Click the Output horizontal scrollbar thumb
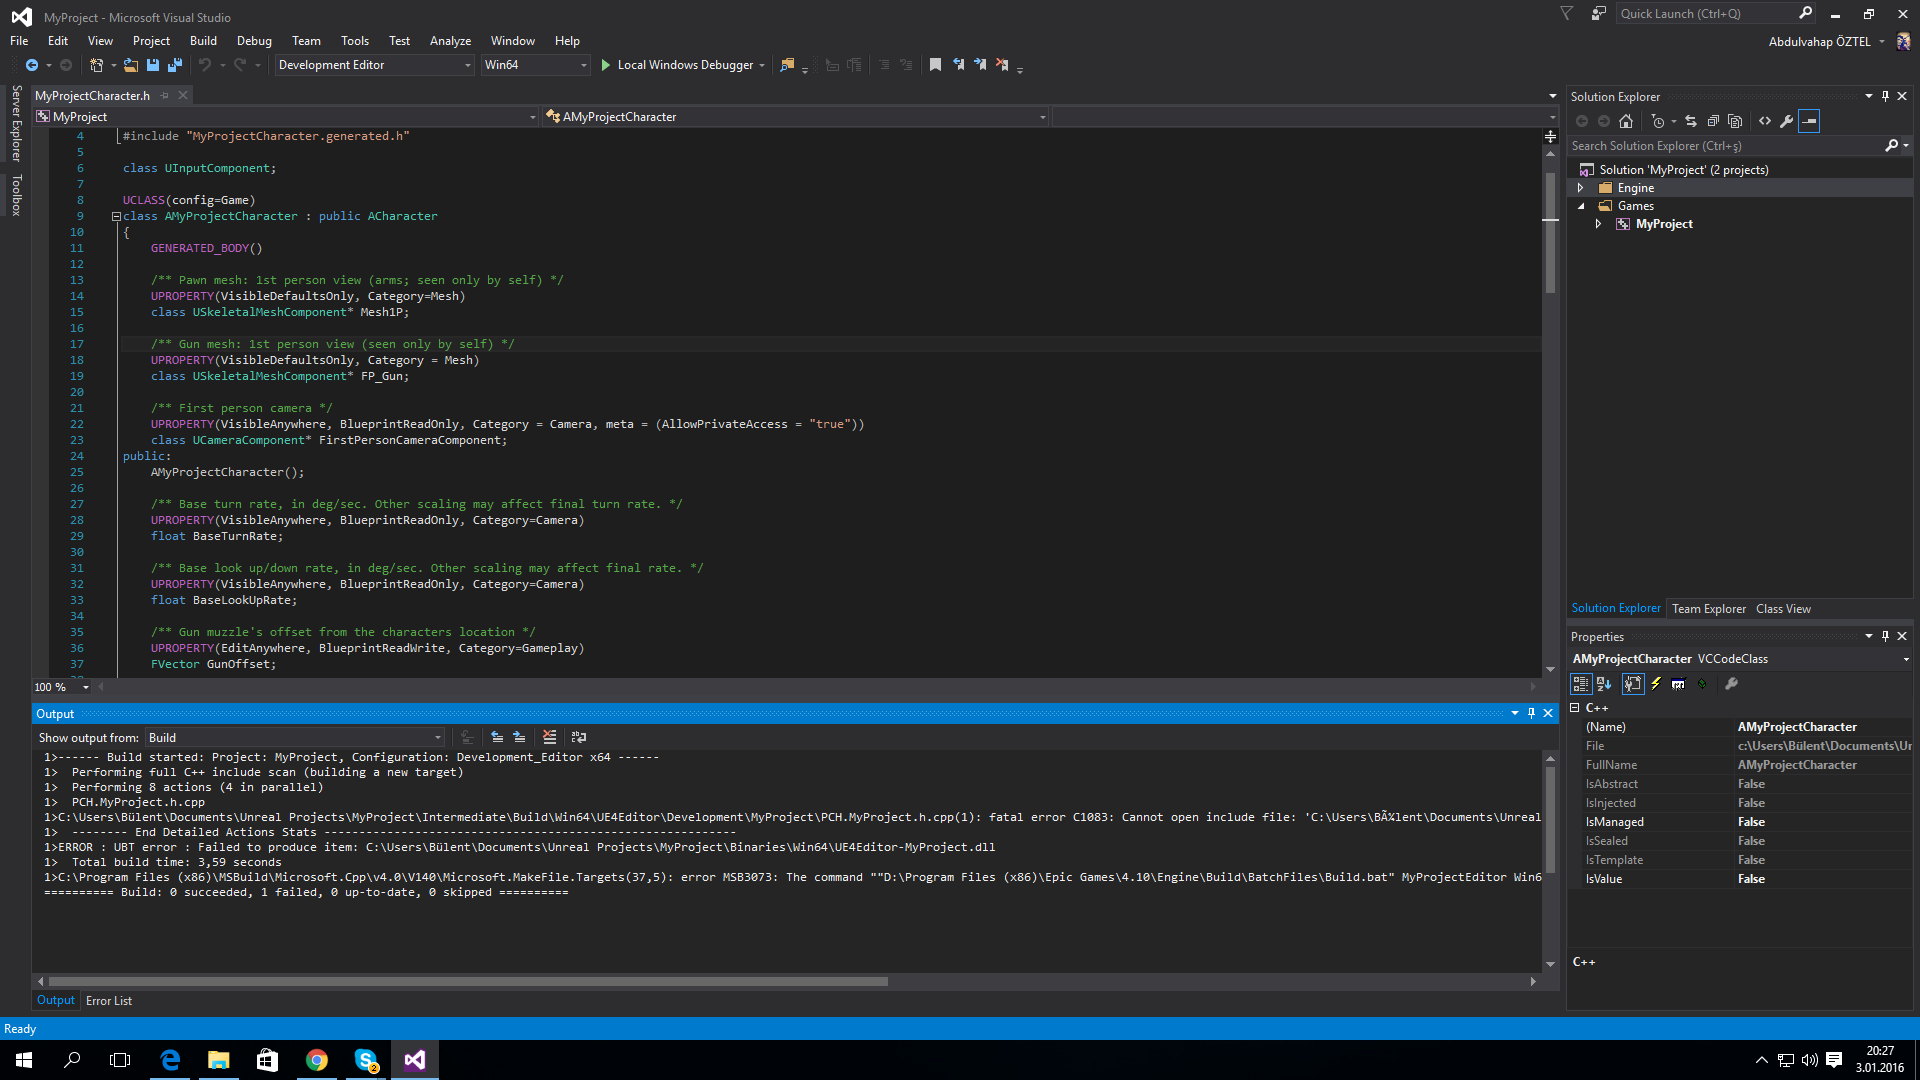1920x1080 pixels. coord(468,982)
